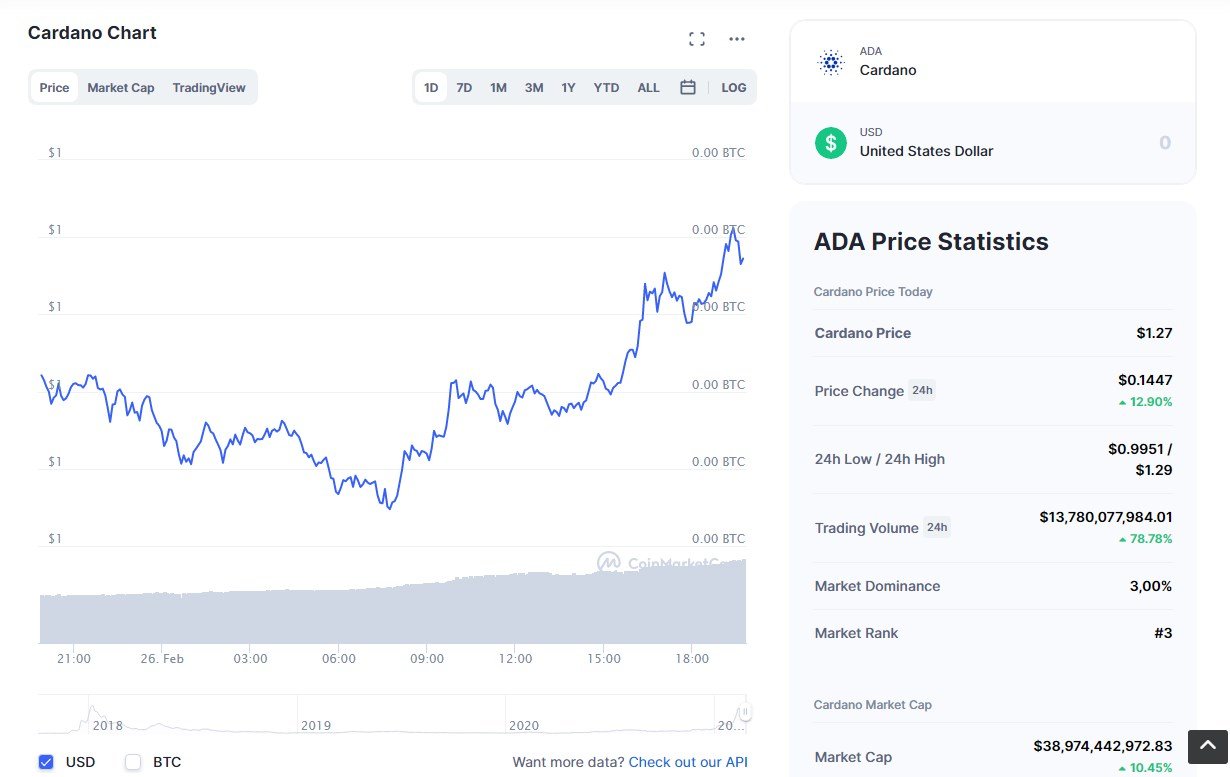Select the YTD time range

606,87
